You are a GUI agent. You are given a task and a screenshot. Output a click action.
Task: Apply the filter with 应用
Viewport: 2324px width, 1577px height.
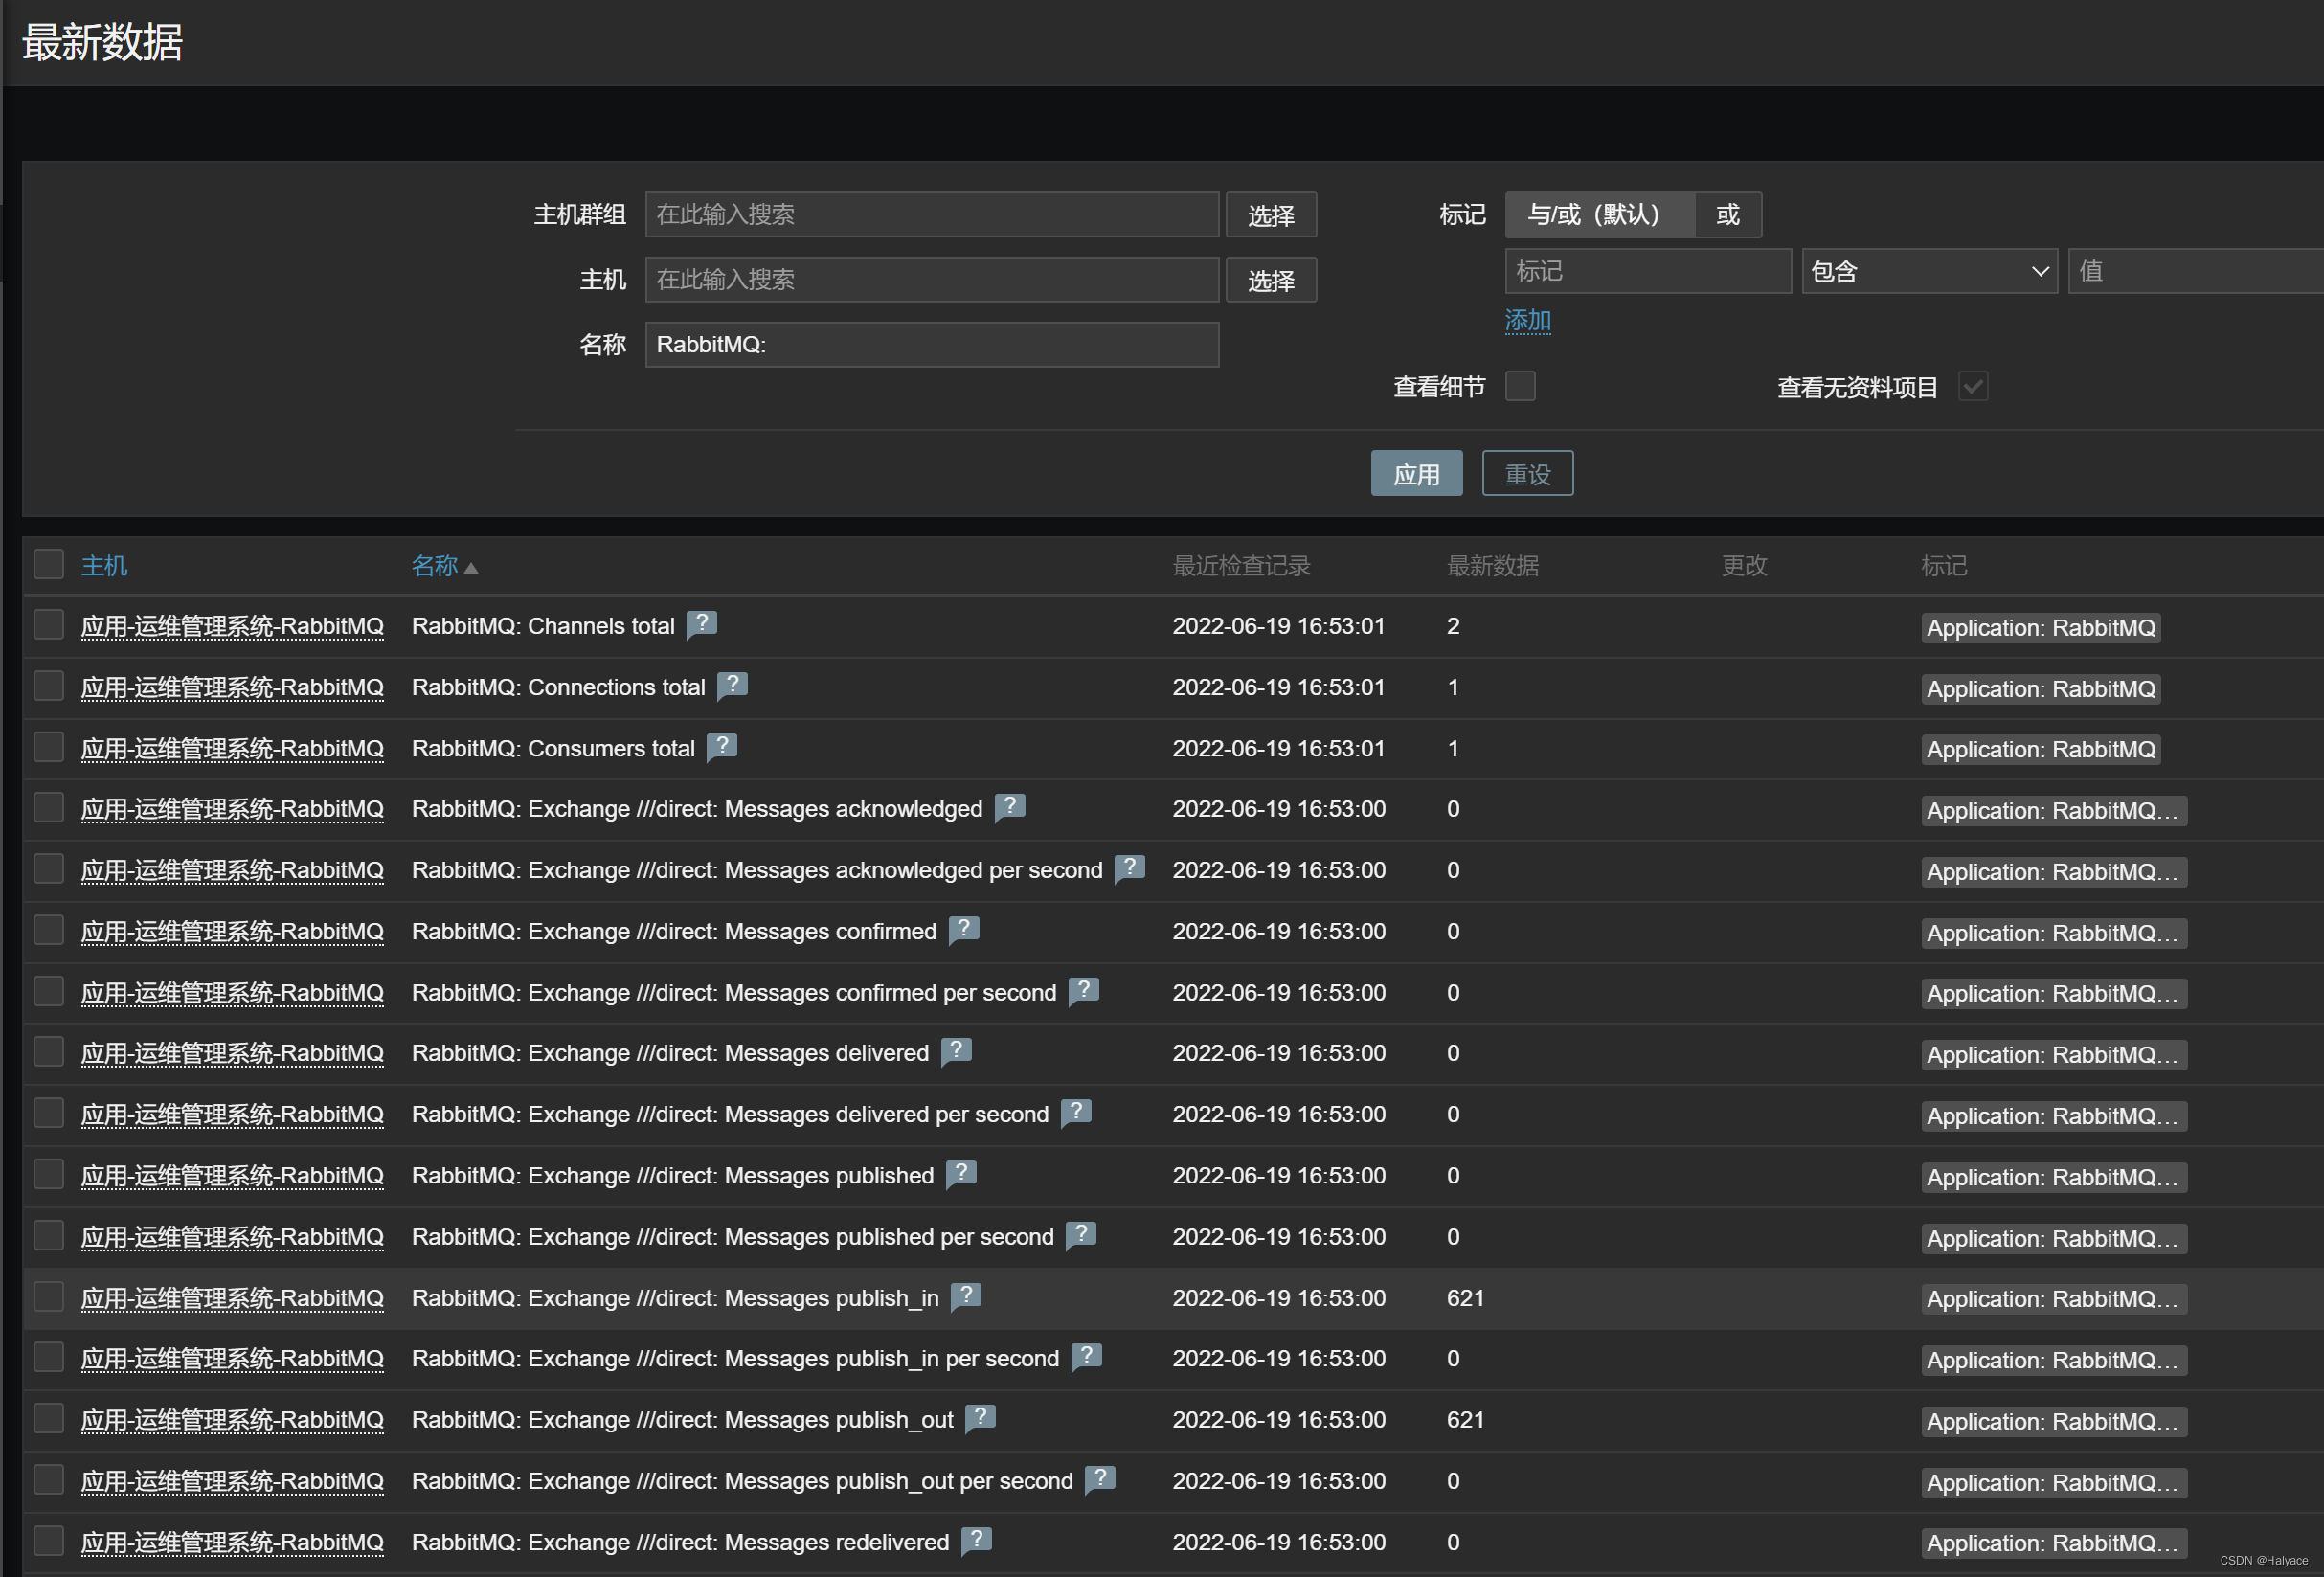tap(1416, 473)
